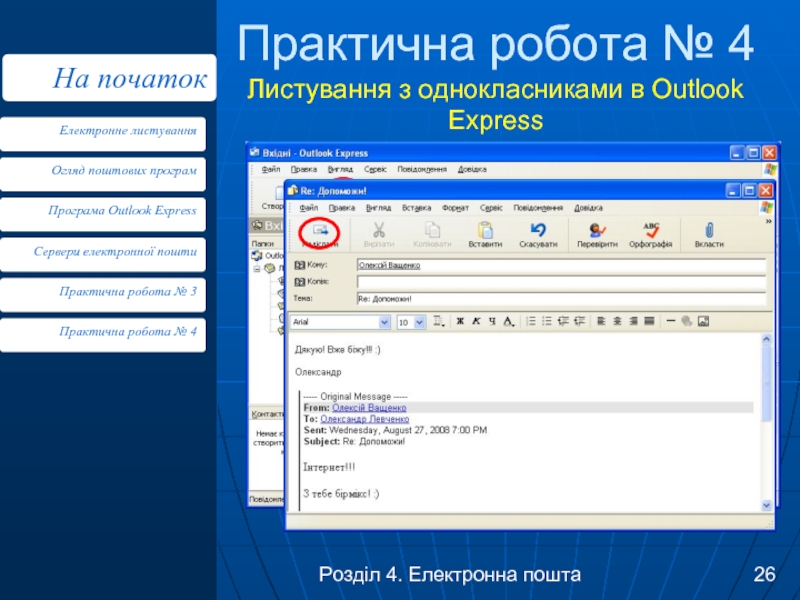Screen dimensions: 800x600
Task: Toggle italic formatting (К) in the format bar
Action: click(x=476, y=322)
